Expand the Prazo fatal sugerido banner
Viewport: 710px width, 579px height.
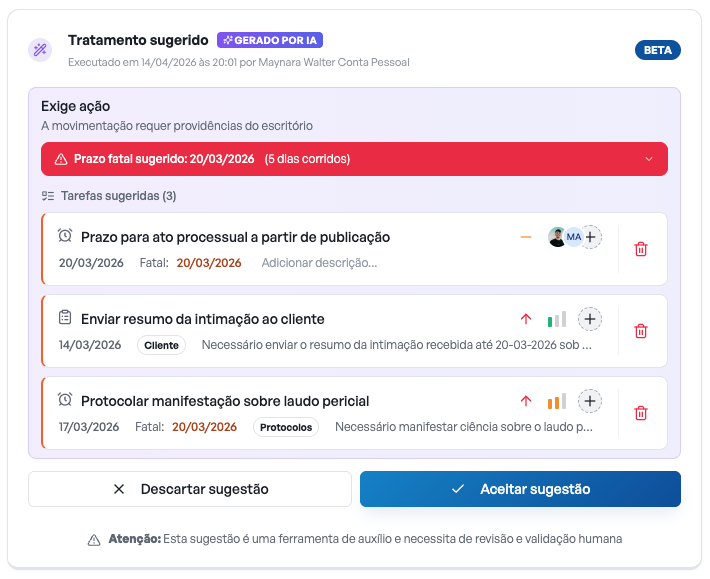648,159
